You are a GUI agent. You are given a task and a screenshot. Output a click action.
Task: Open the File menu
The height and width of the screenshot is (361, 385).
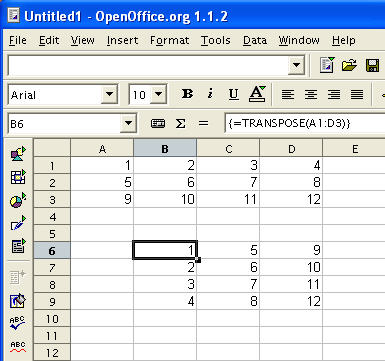coord(17,40)
